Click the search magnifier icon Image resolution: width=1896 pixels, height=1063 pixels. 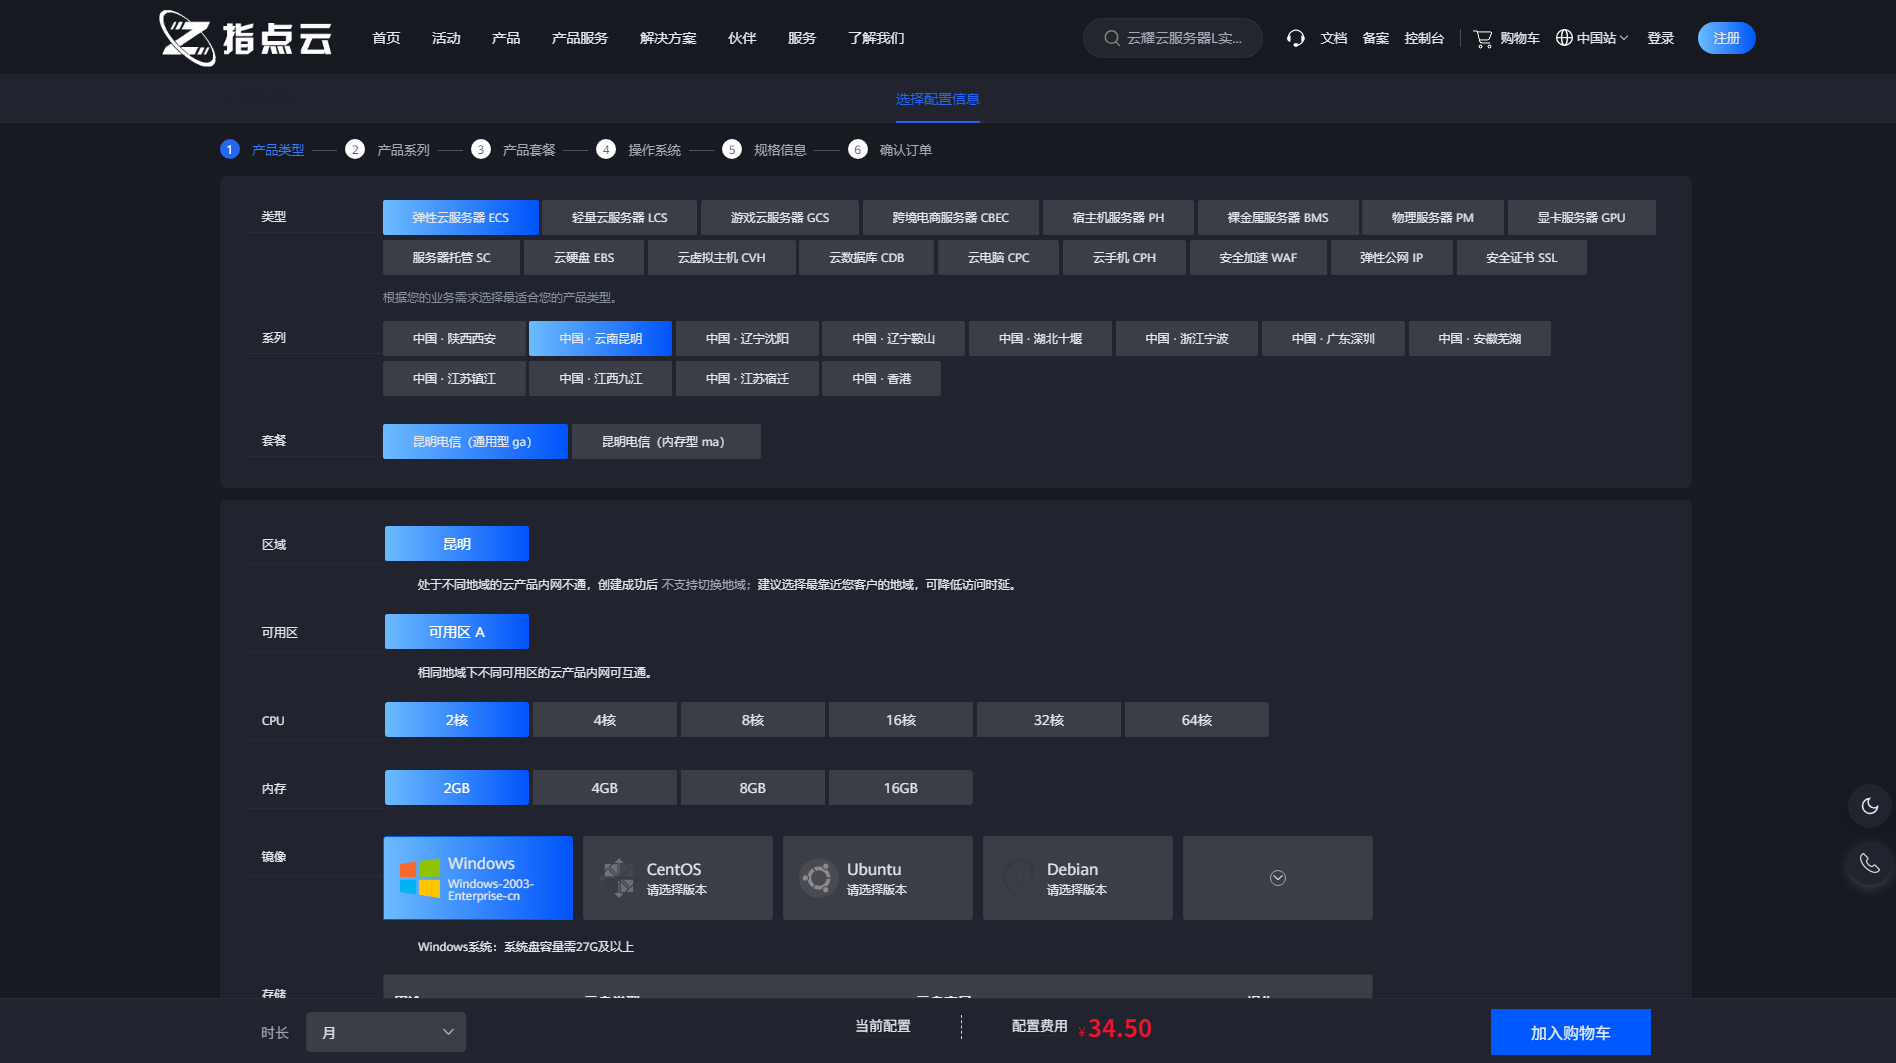1111,38
